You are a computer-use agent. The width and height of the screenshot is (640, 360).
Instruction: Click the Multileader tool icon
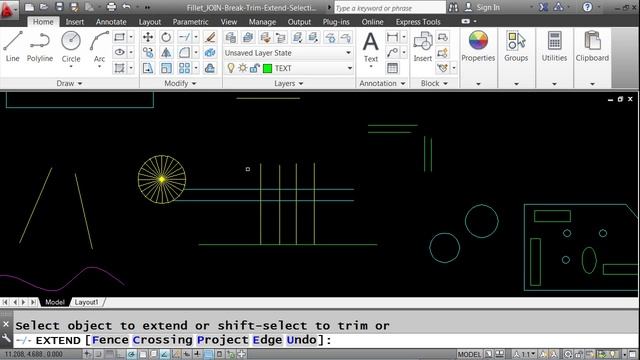coord(392,52)
